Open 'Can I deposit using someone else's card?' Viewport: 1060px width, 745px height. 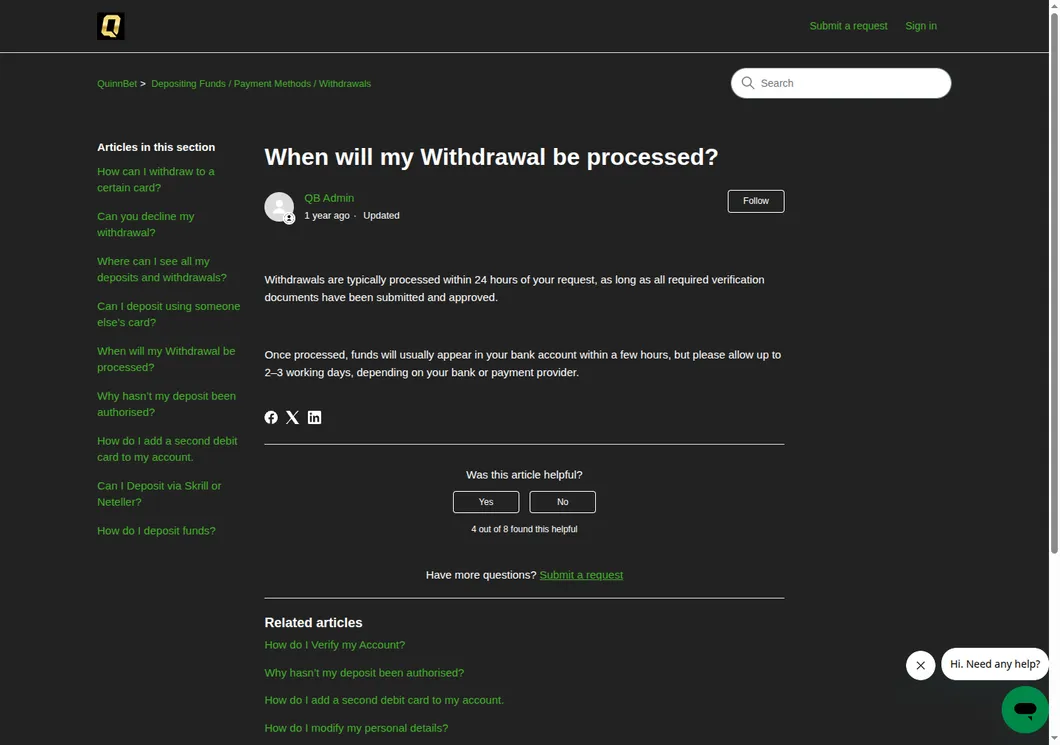click(x=168, y=314)
